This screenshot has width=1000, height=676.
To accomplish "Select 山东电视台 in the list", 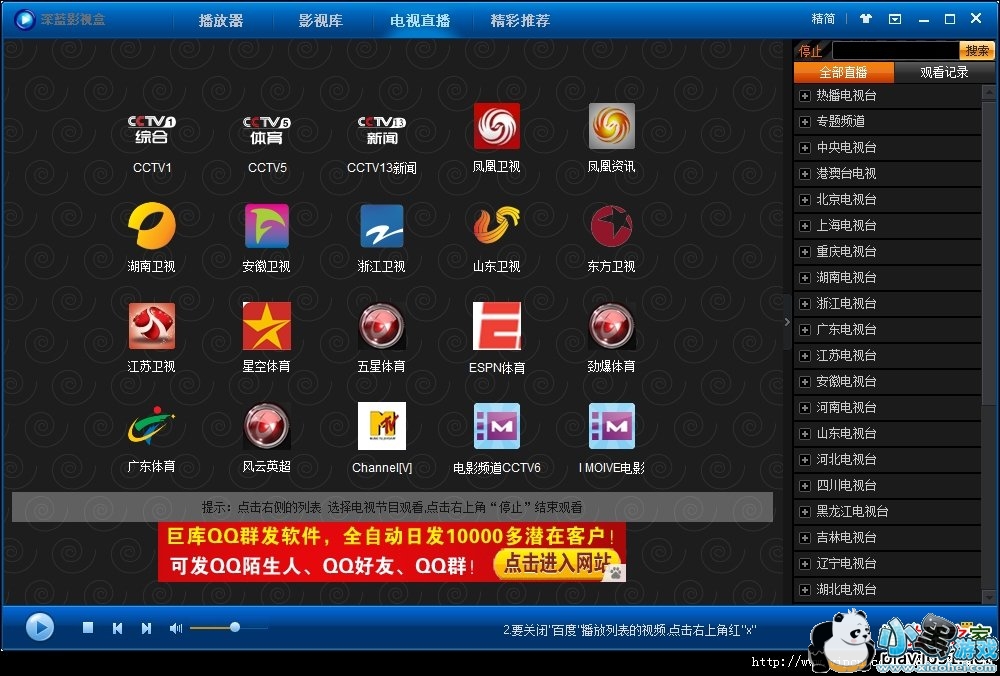I will tap(846, 434).
